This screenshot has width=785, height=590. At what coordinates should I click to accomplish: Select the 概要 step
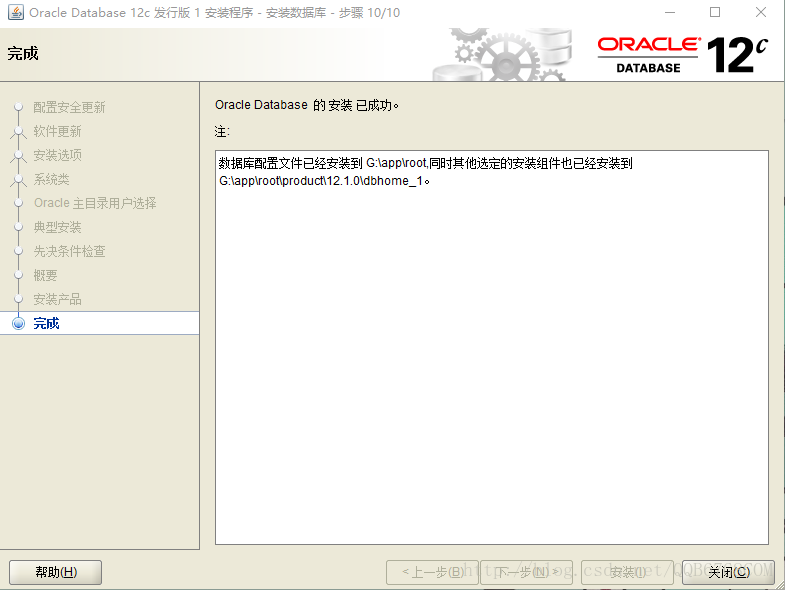coord(45,275)
